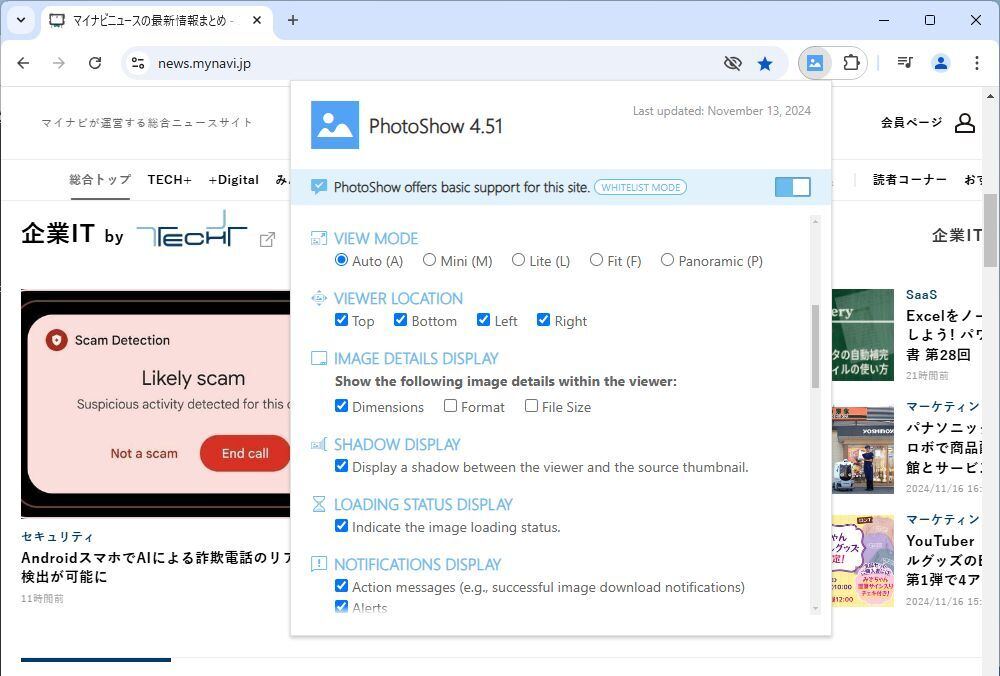
Task: Click the crossed-out eye icon in address bar
Action: 733,63
